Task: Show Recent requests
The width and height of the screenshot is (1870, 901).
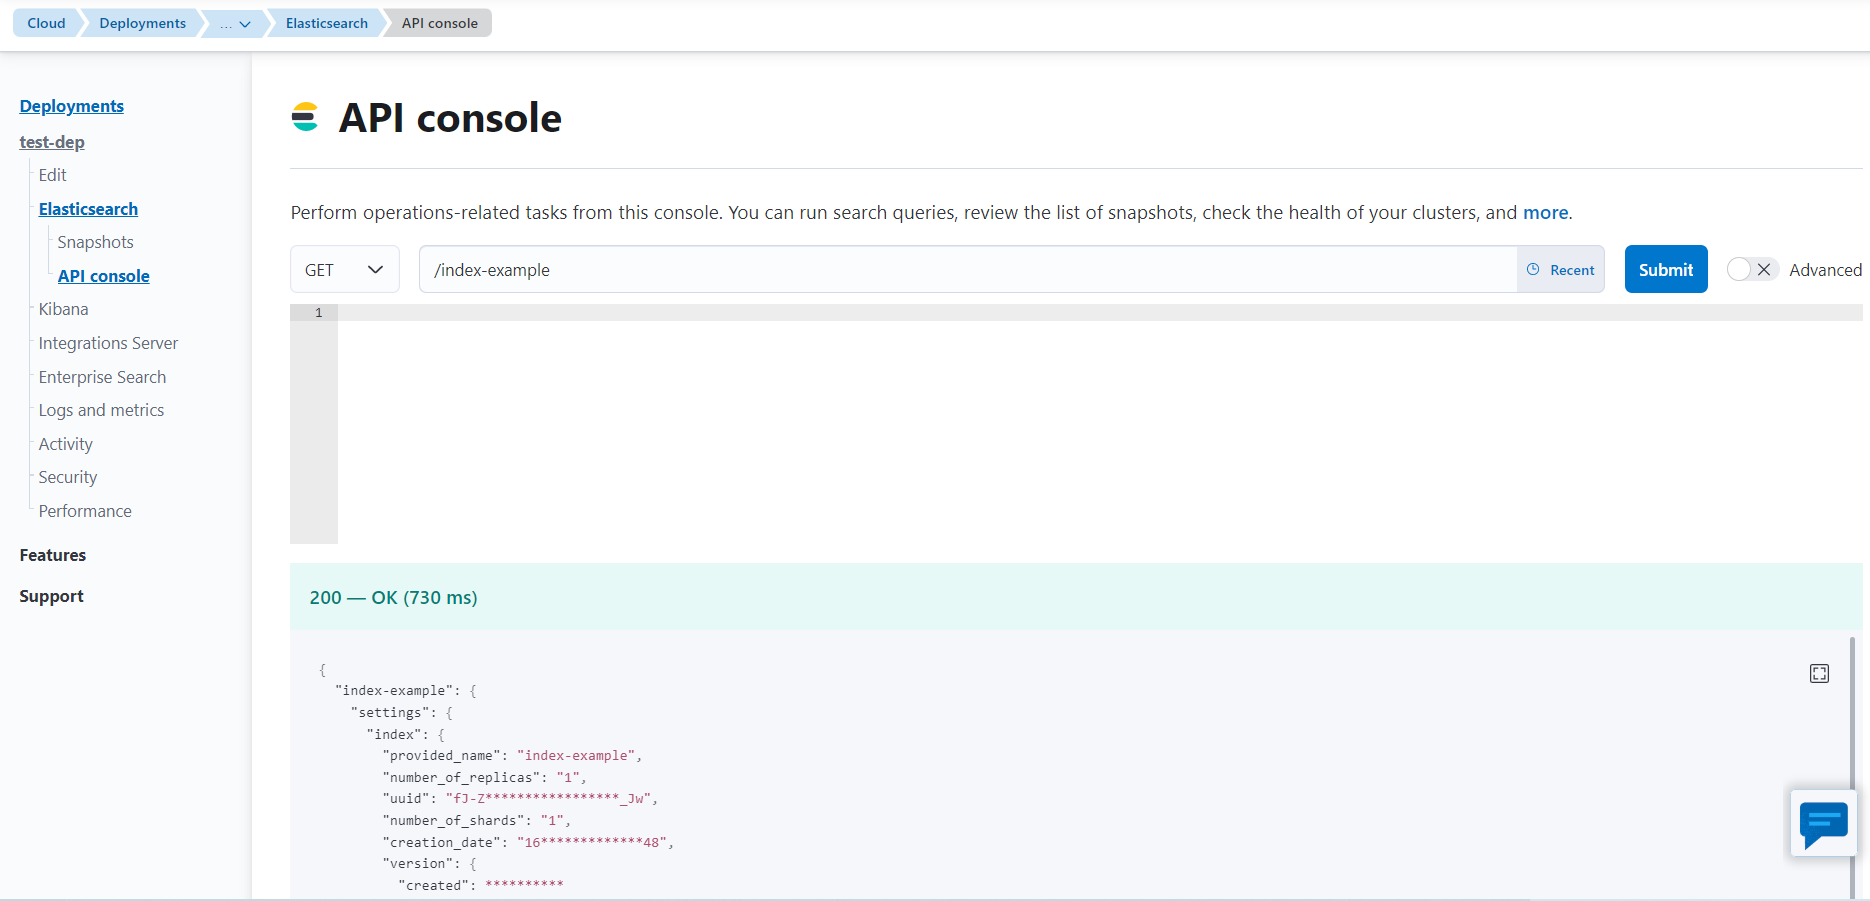Action: click(x=1561, y=269)
